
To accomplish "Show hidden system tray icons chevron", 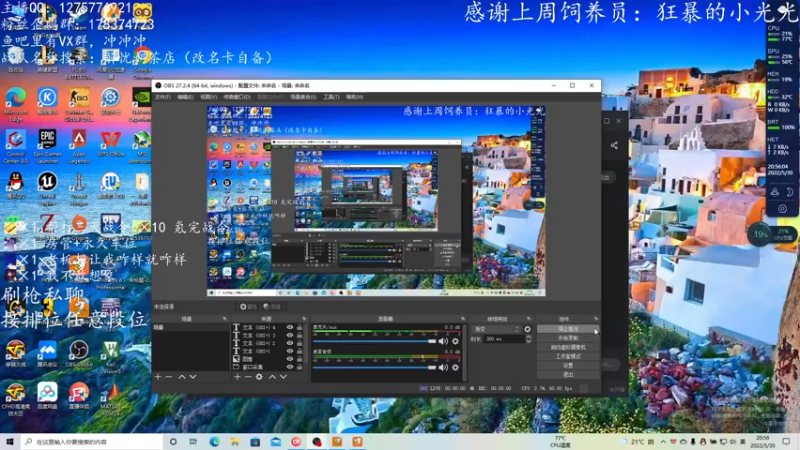I will pyautogui.click(x=663, y=441).
